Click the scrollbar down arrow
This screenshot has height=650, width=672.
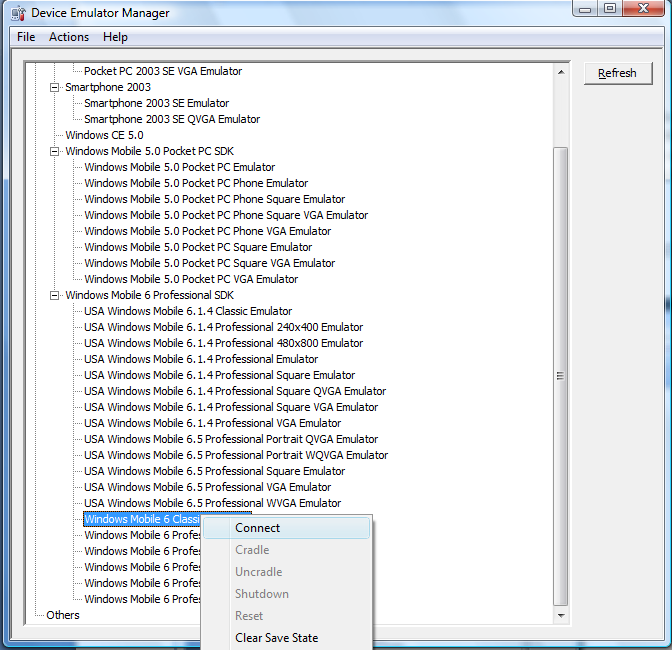click(x=561, y=615)
